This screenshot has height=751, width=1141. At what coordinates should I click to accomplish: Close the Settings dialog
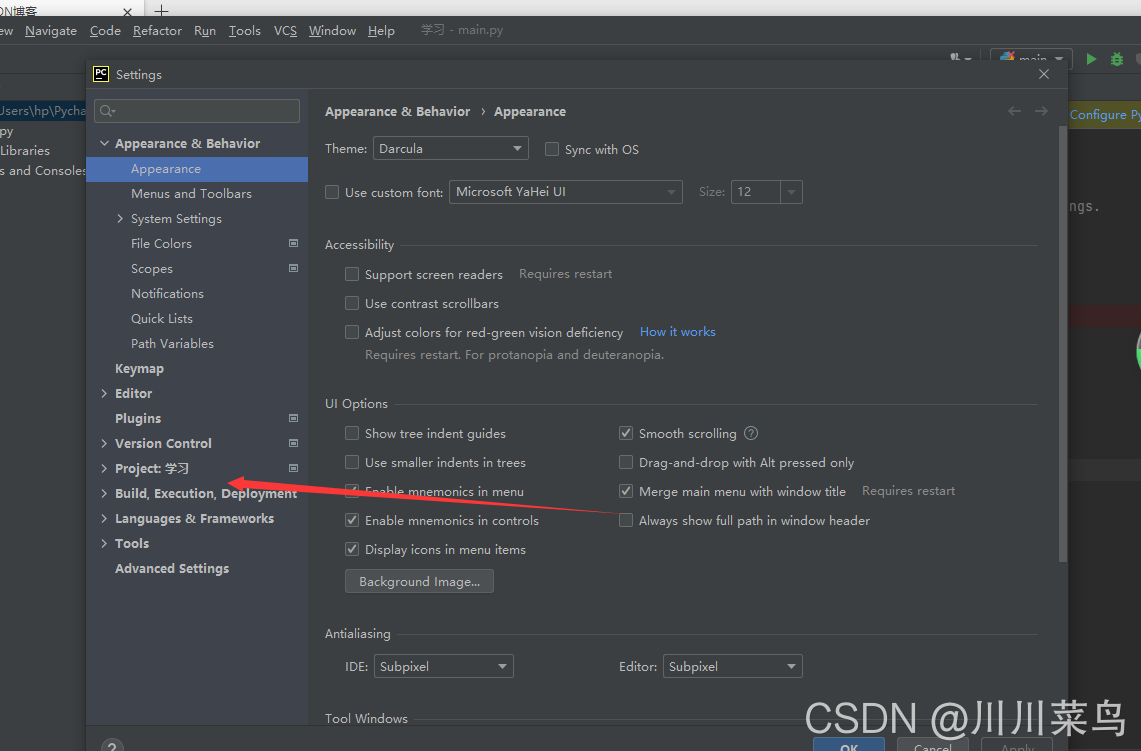click(1043, 74)
